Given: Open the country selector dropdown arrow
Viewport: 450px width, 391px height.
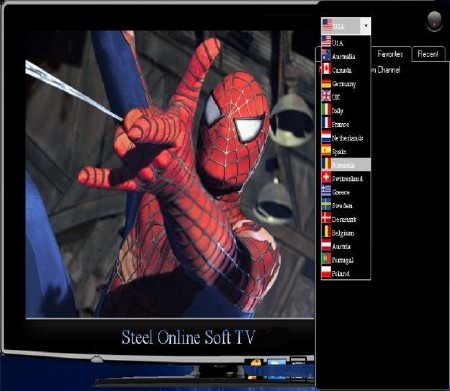Looking at the screenshot, I should click(366, 26).
